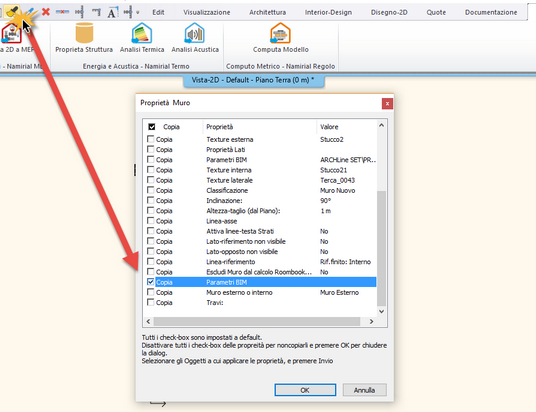Open Proprieta Struttura cylinder icon
The image size is (536, 412).
(x=84, y=33)
